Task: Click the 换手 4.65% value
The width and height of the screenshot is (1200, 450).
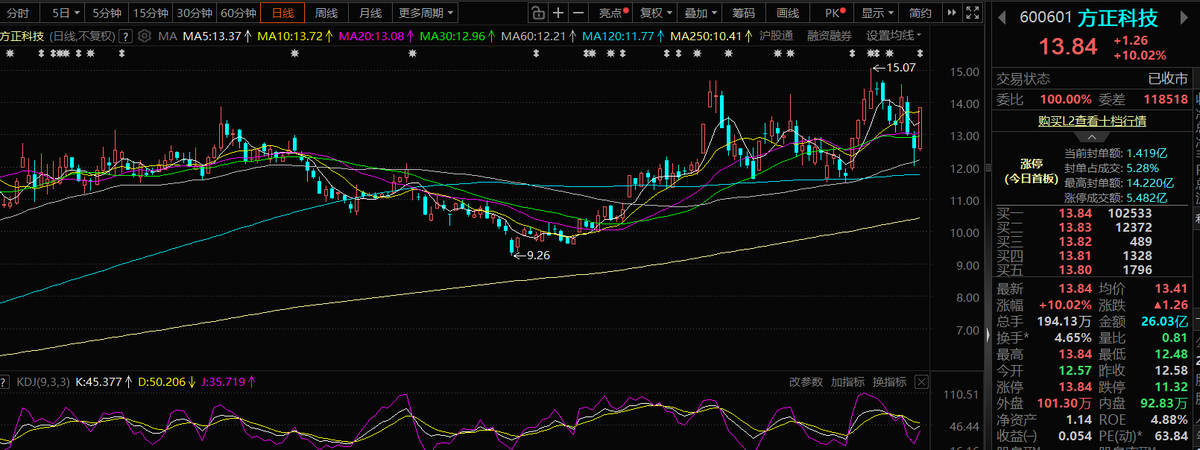Action: (1071, 337)
